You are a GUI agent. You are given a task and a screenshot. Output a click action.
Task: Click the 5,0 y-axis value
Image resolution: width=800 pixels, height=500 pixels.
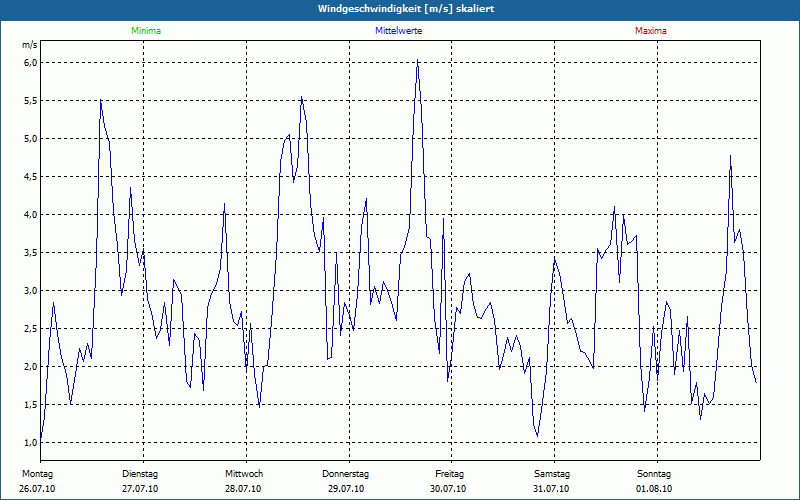(x=31, y=139)
